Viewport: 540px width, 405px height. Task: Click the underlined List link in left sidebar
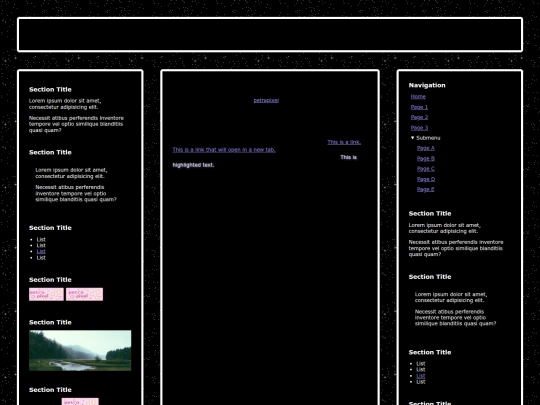pyautogui.click(x=41, y=251)
